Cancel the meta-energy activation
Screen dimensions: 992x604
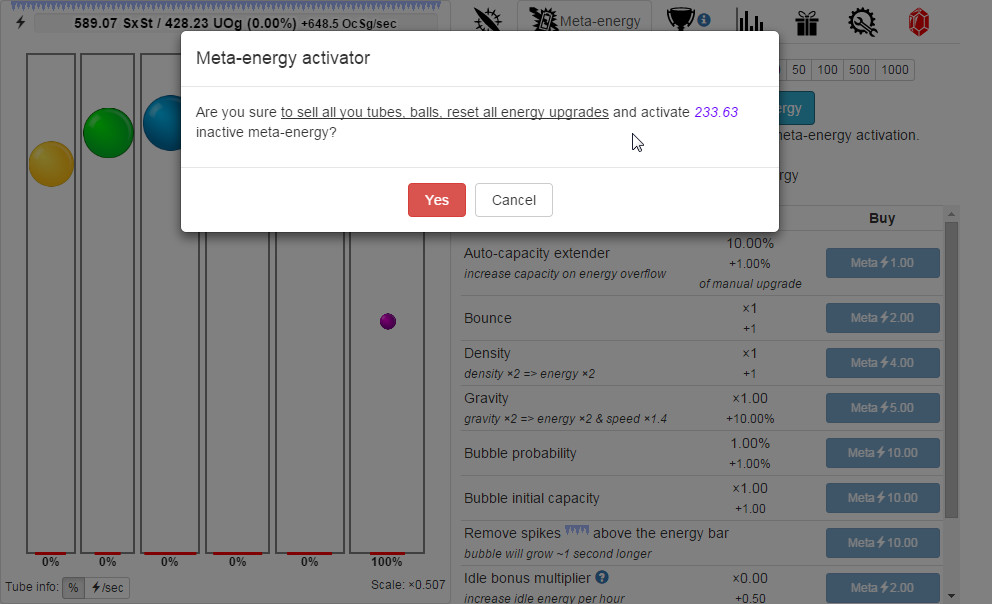click(513, 200)
